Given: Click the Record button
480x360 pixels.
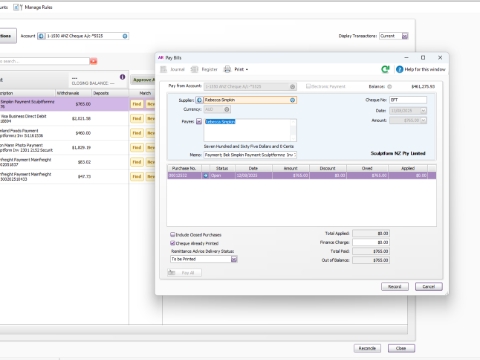Looking at the screenshot, I should point(395,287).
